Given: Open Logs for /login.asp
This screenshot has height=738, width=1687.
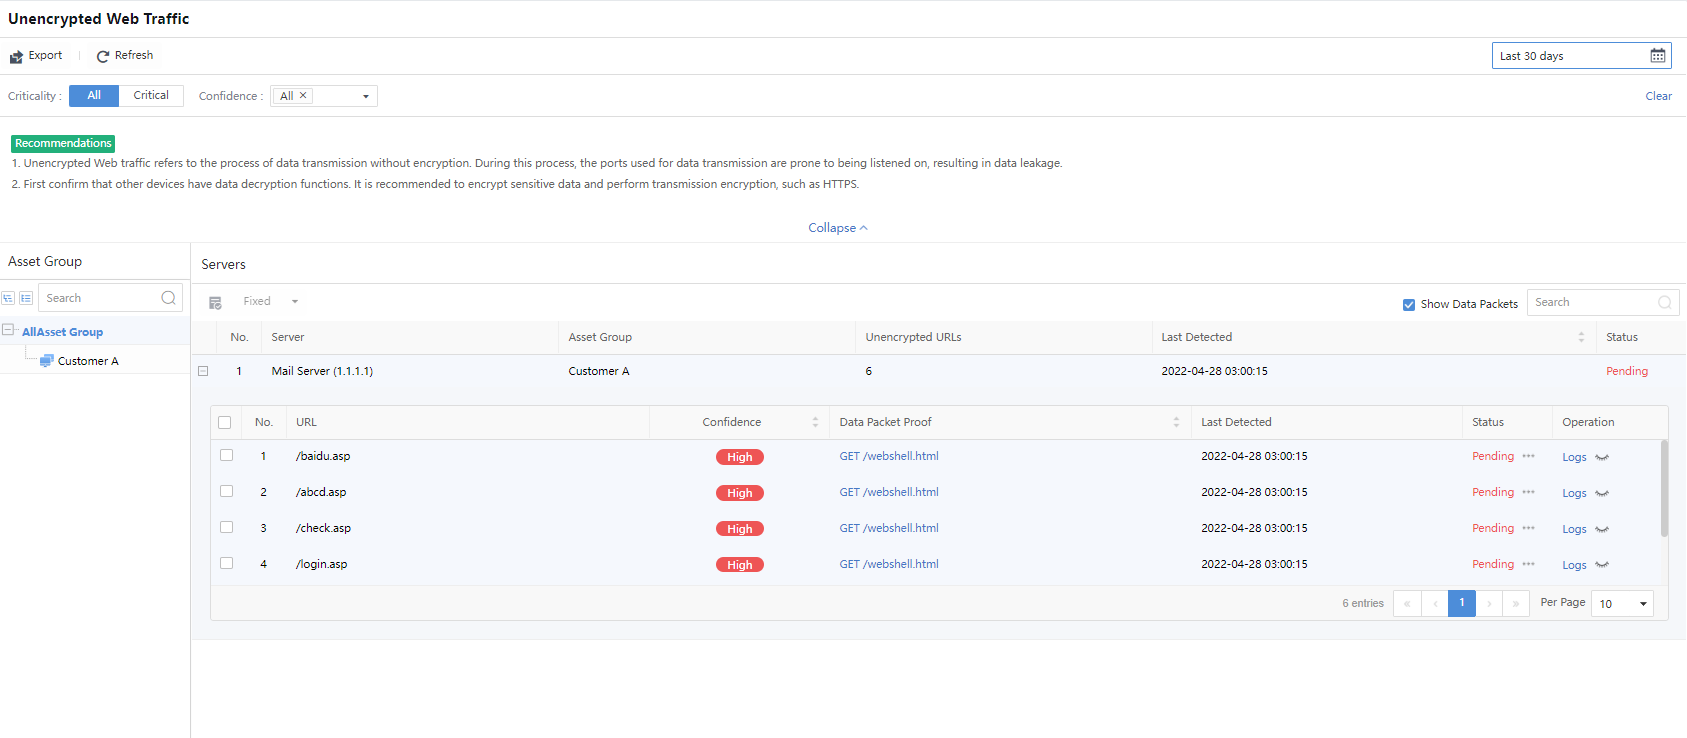Looking at the screenshot, I should tap(1574, 565).
